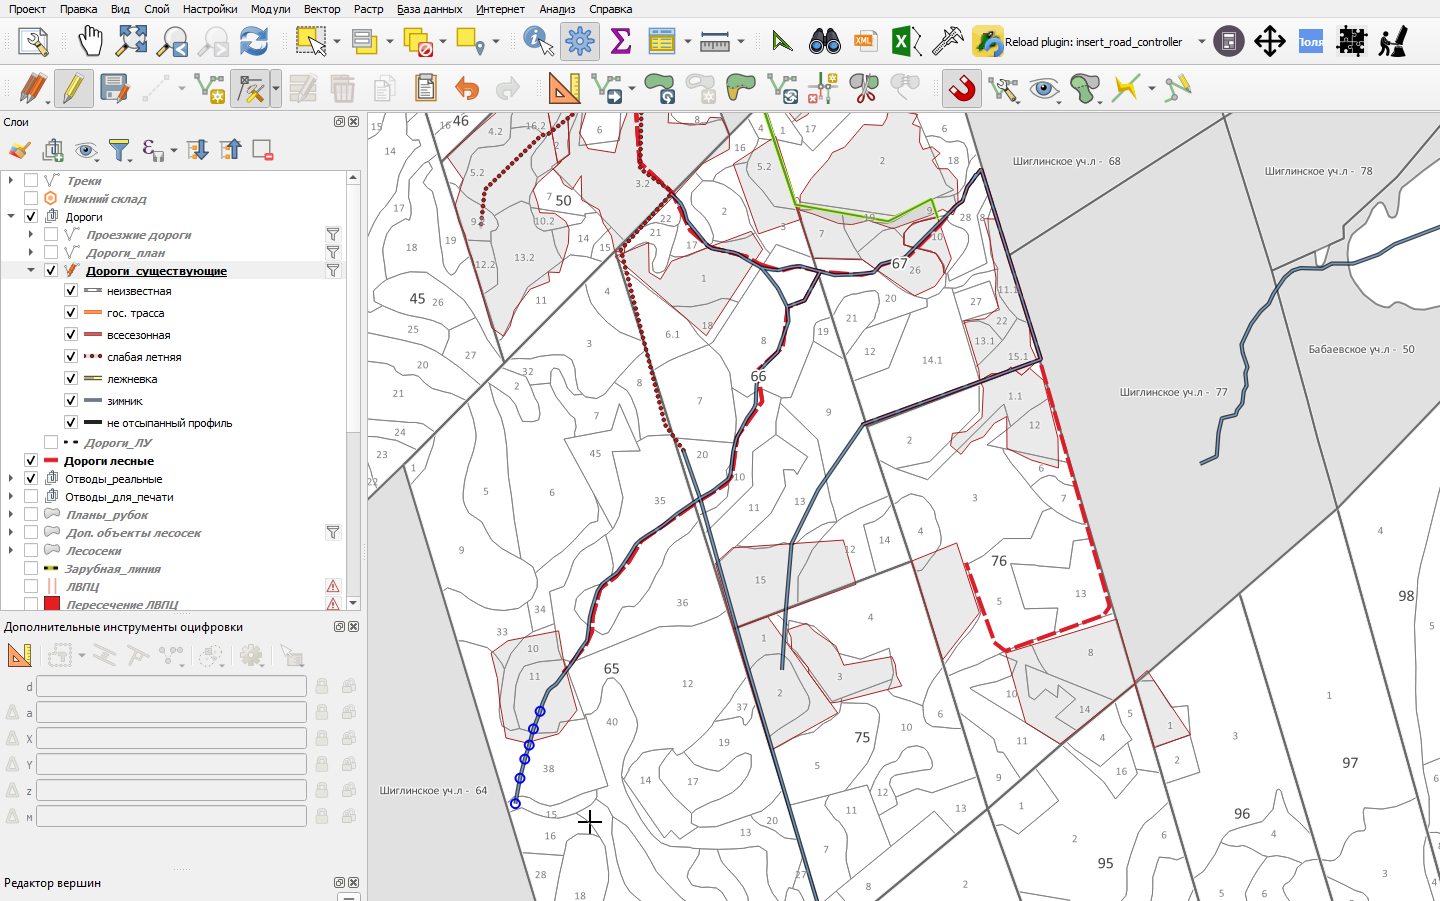Open the Statistical Summary sigma icon
Image resolution: width=1440 pixels, height=901 pixels.
[621, 41]
